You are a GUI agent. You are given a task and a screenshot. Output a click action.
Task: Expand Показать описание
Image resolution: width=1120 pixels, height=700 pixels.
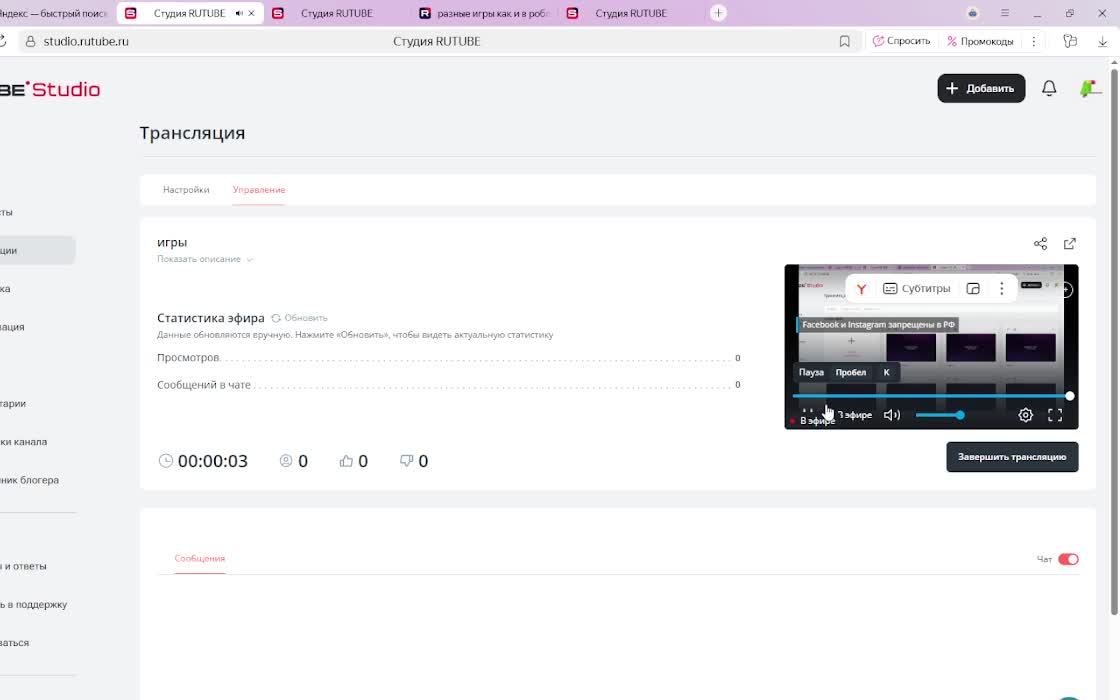[204, 259]
